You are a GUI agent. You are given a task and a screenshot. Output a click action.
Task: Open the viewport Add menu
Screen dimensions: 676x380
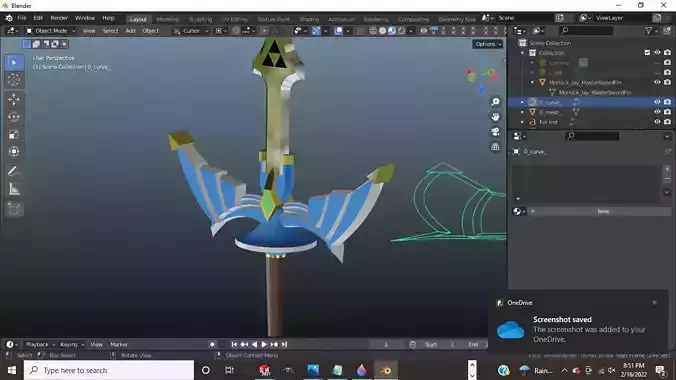coord(130,31)
